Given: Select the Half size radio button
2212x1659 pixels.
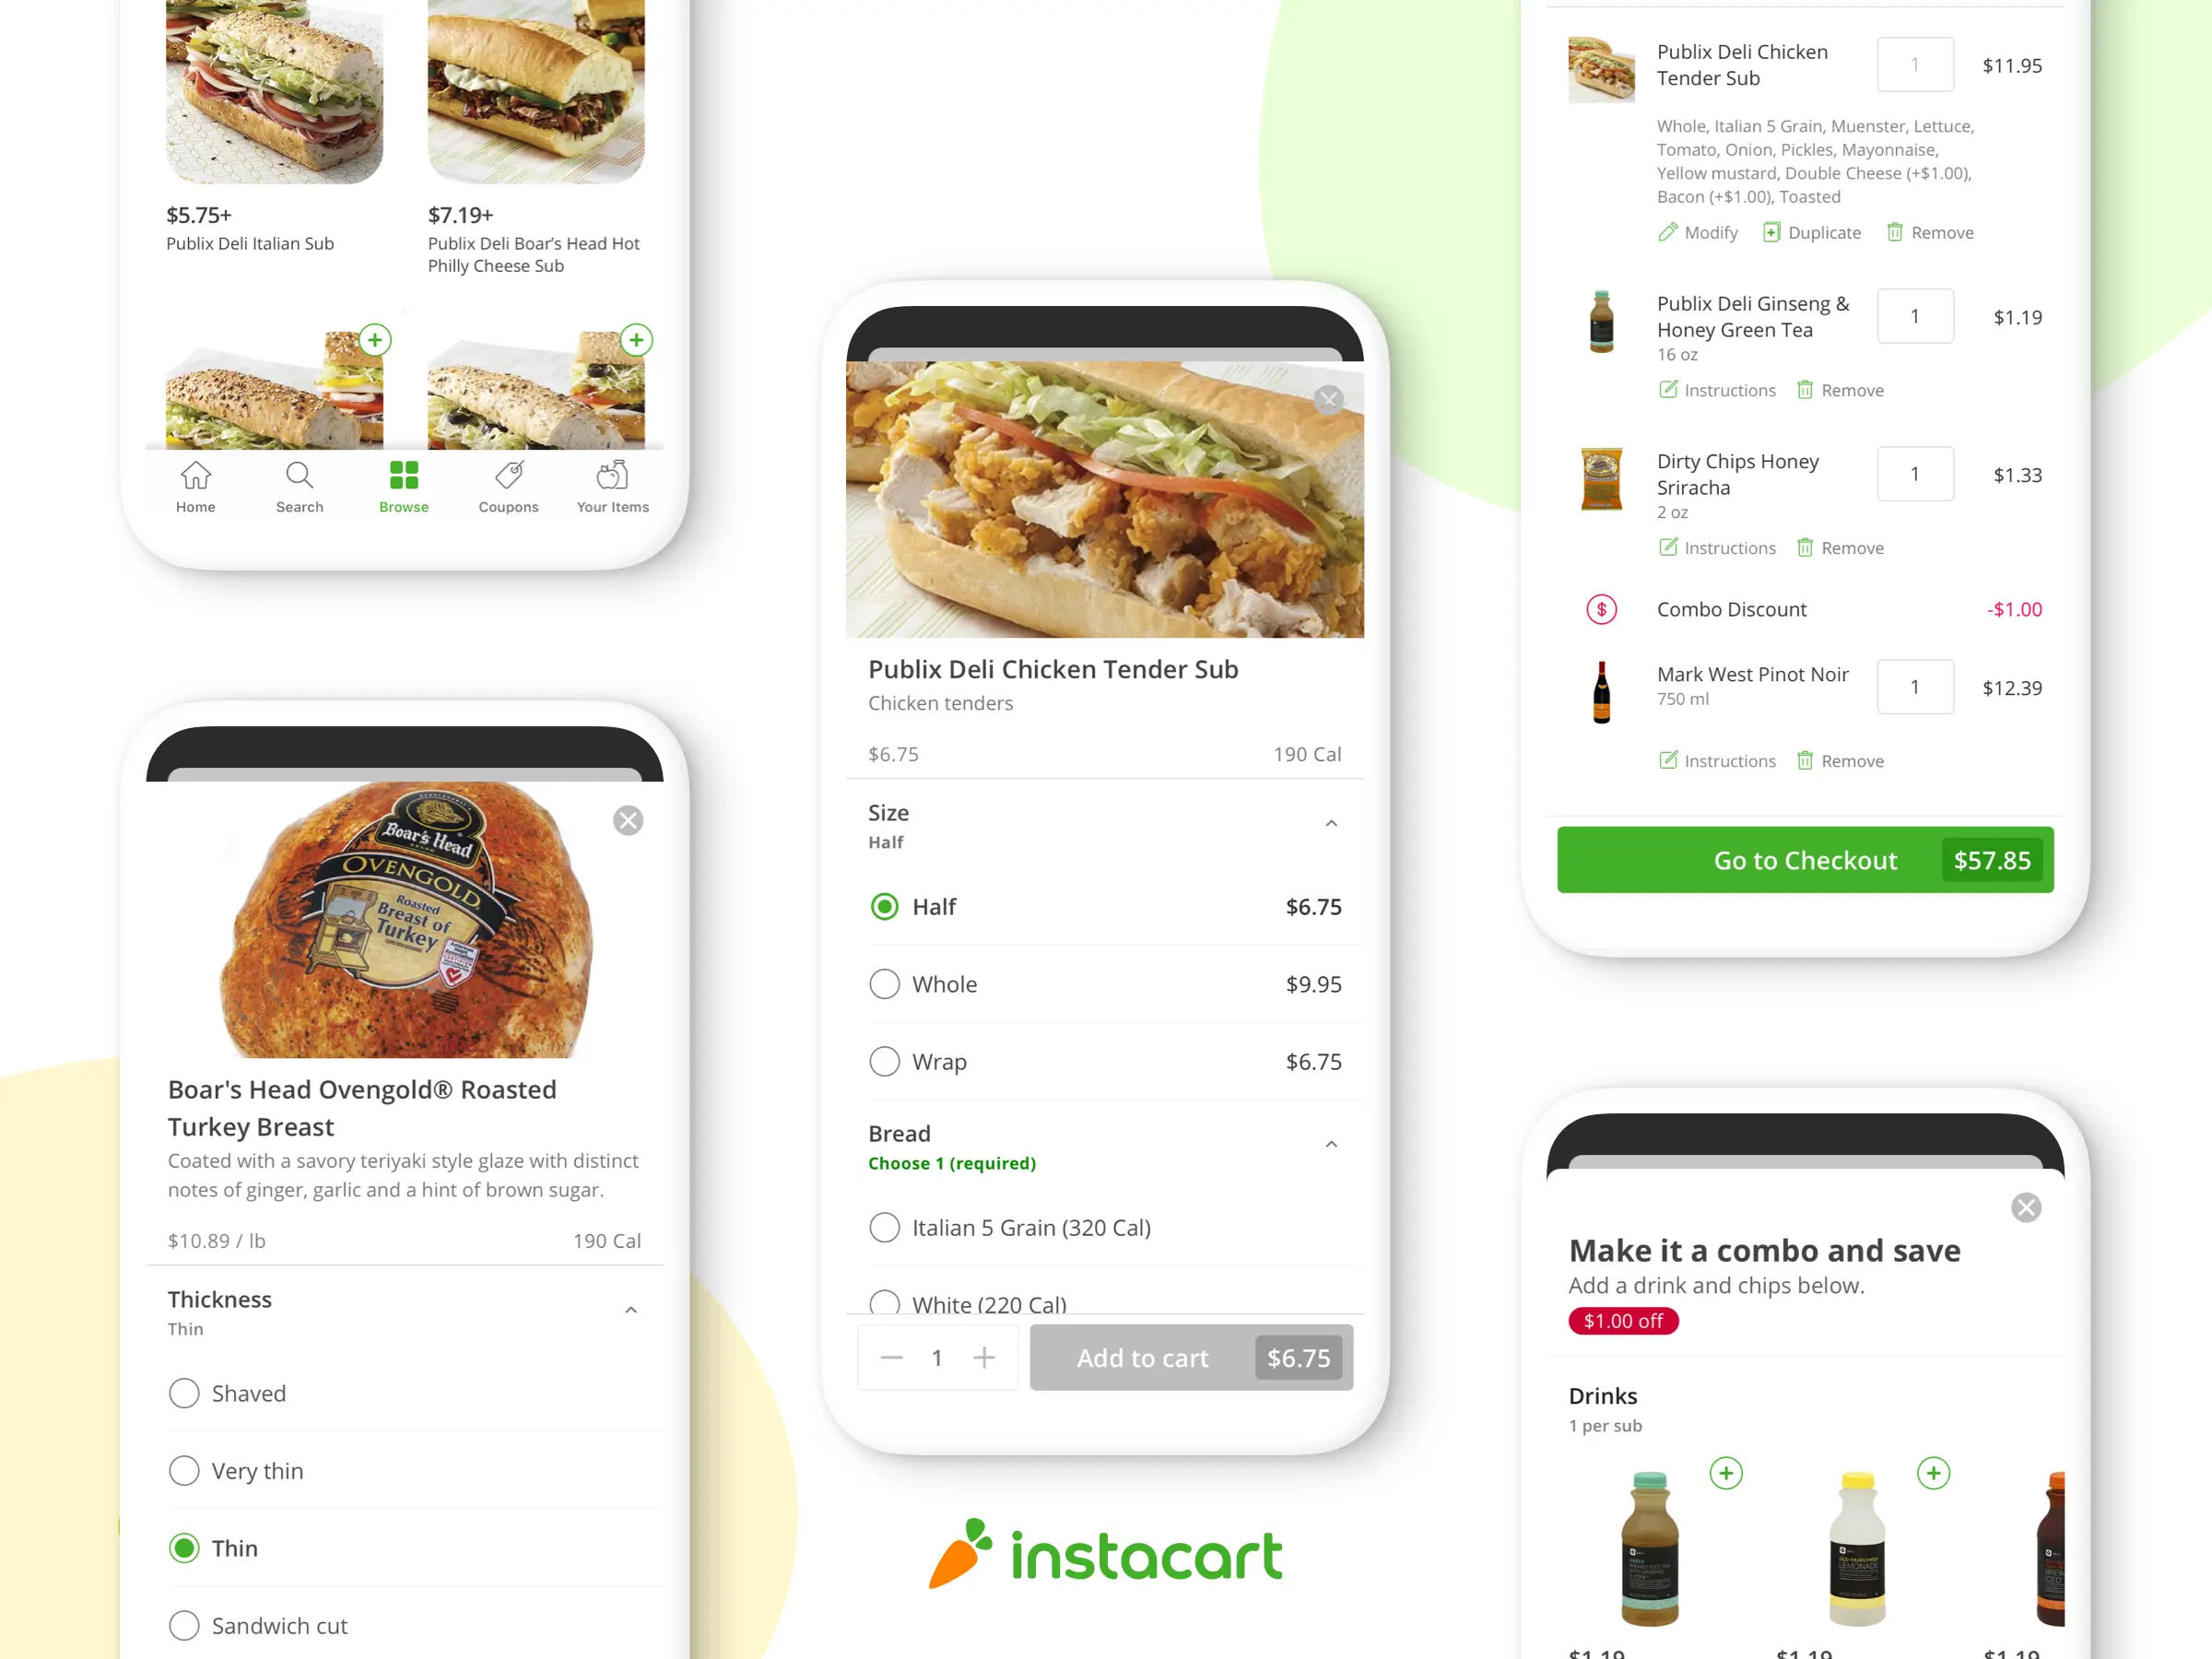Looking at the screenshot, I should pos(887,904).
